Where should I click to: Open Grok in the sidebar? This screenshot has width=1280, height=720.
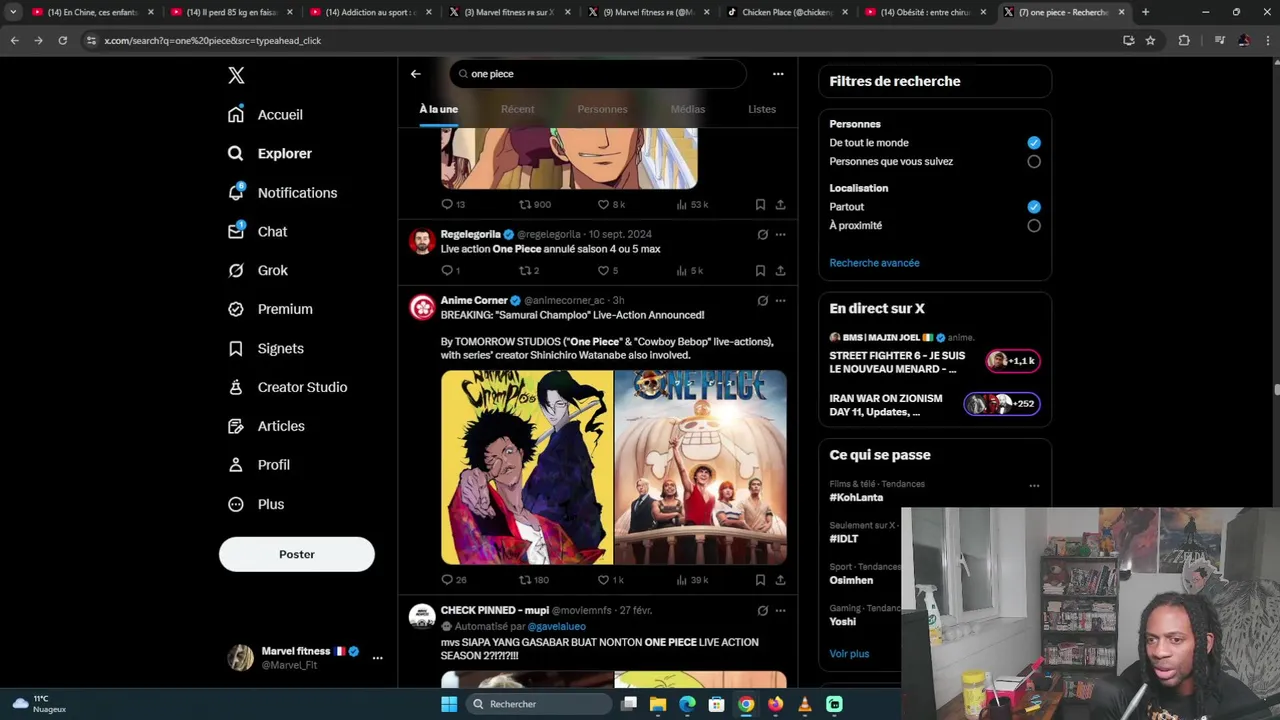(257, 270)
